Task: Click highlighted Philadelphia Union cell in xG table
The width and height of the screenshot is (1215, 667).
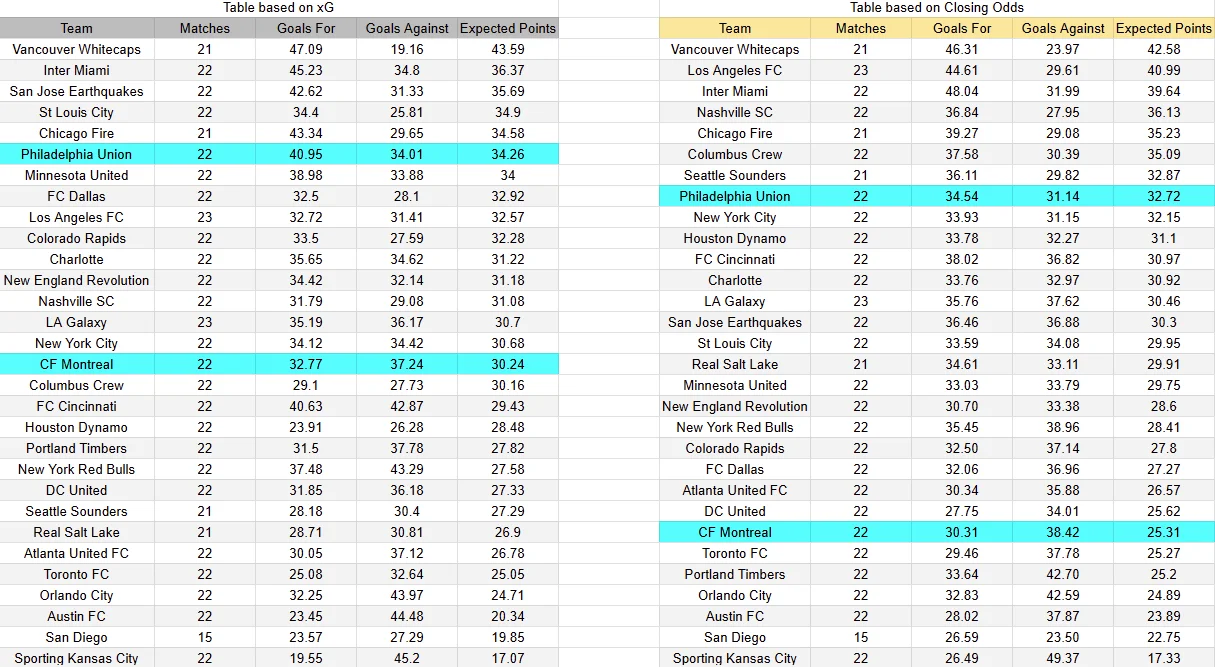Action: click(77, 154)
